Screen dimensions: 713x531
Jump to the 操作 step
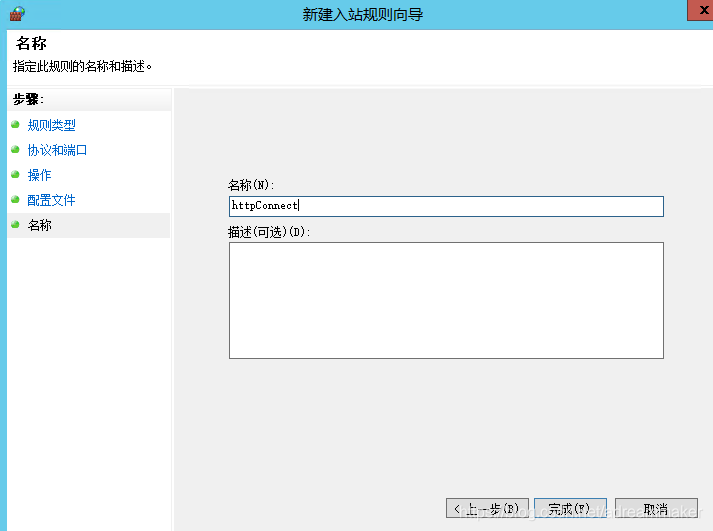(40, 175)
